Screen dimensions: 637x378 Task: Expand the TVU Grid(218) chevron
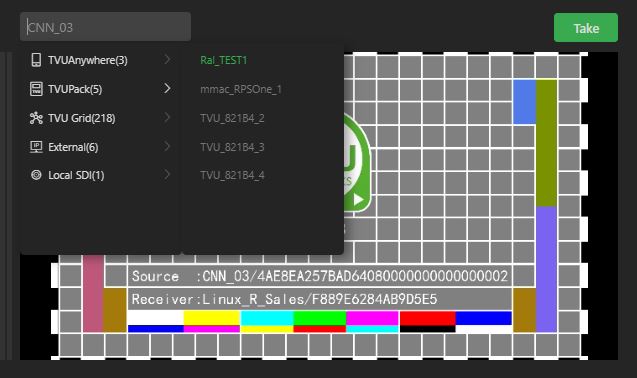click(x=167, y=117)
